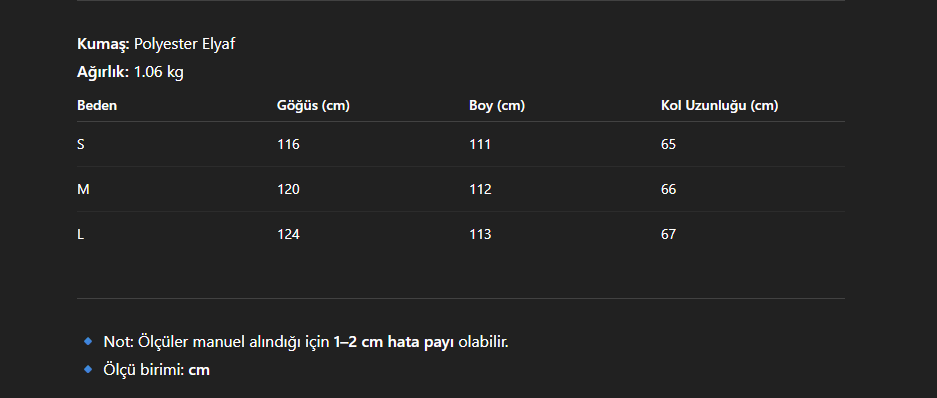Image resolution: width=937 pixels, height=398 pixels.
Task: Click chest value 120 for size M
Action: pyautogui.click(x=289, y=189)
